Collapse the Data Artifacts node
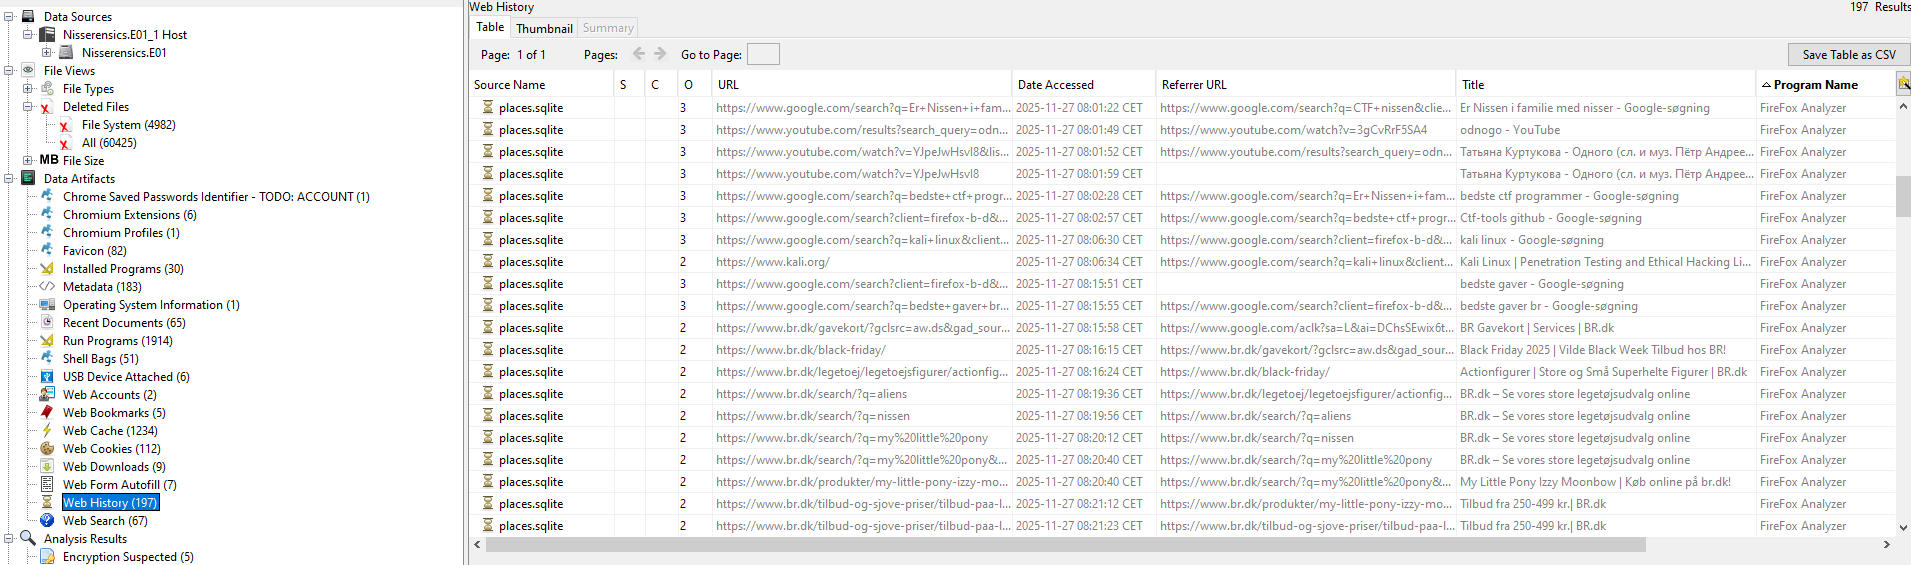This screenshot has width=1911, height=565. click(9, 178)
